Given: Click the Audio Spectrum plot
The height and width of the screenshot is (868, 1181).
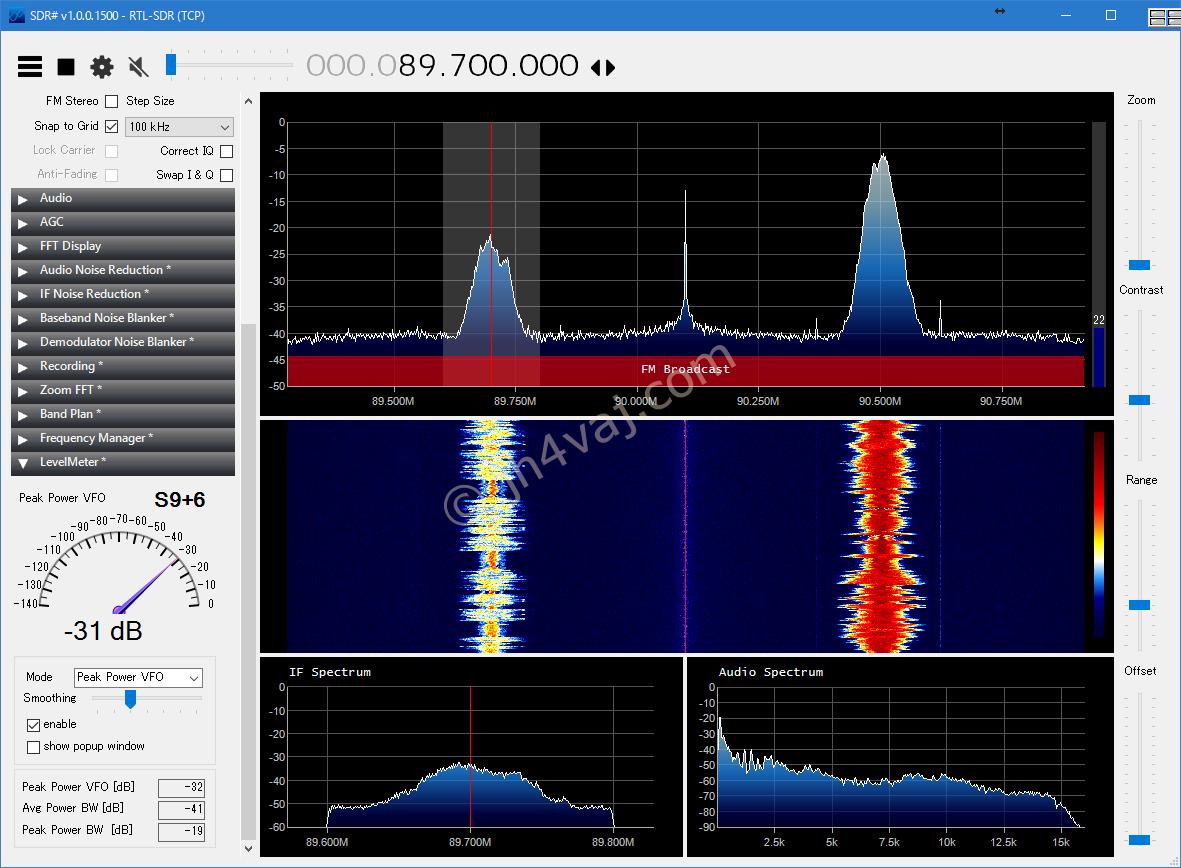Looking at the screenshot, I should (x=900, y=756).
